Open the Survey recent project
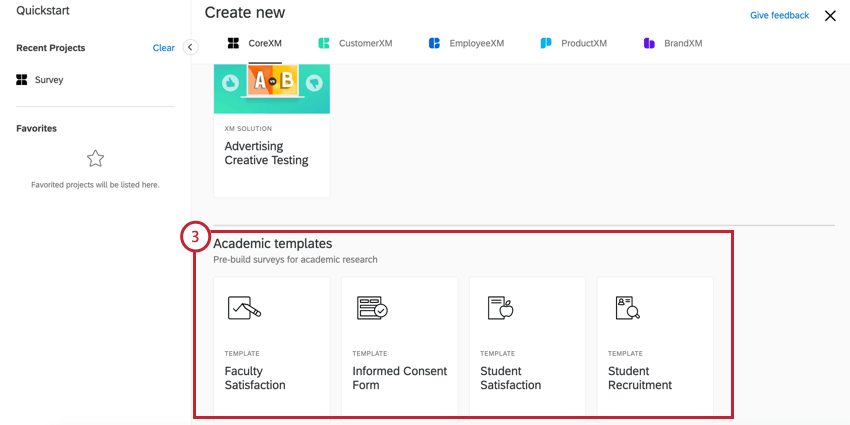The image size is (850, 425). pos(49,79)
